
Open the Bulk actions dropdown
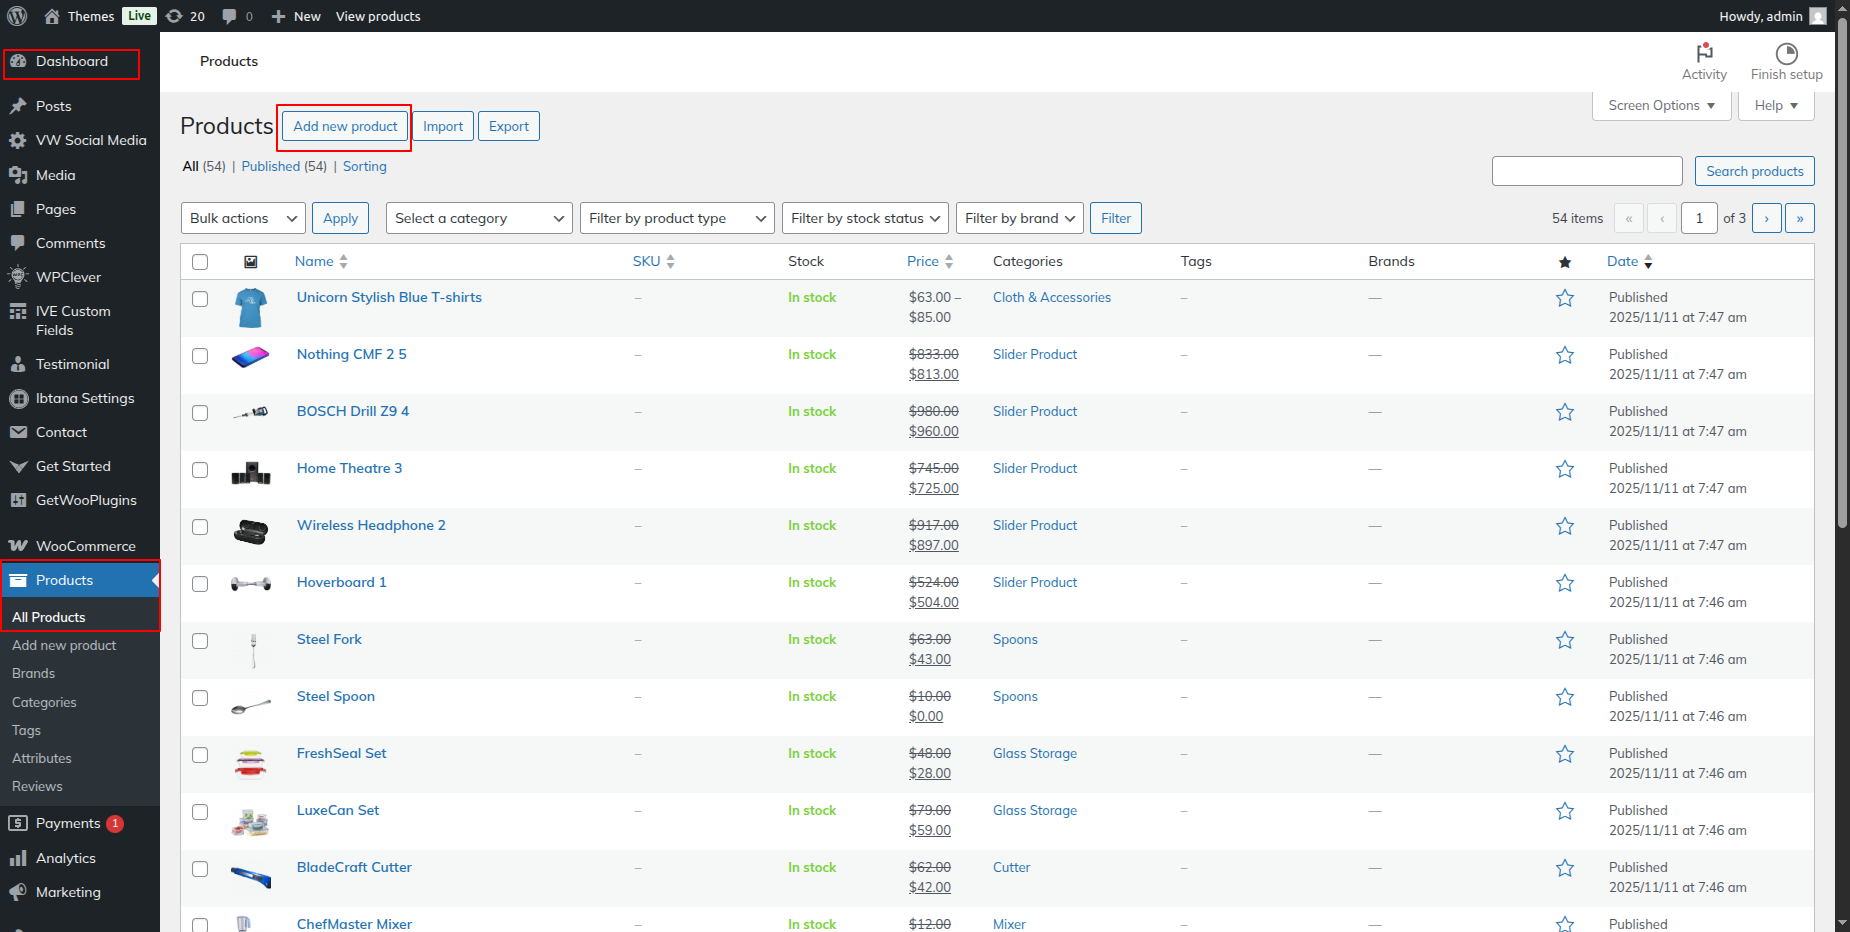[x=244, y=218]
